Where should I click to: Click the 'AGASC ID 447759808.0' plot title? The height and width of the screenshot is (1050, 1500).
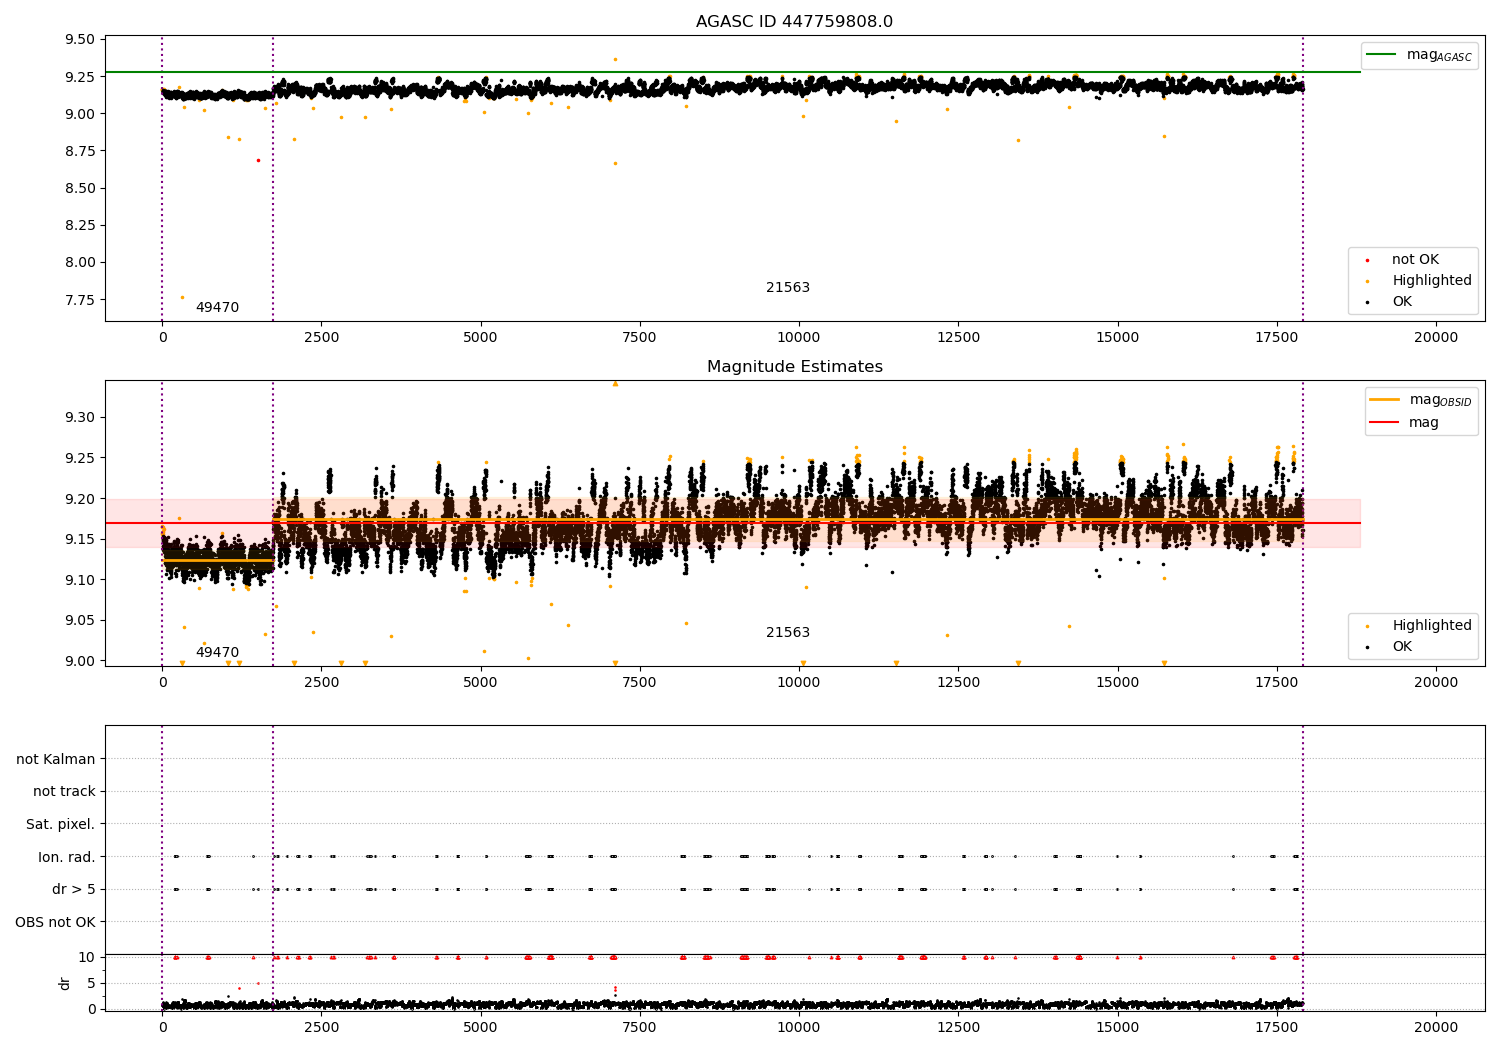point(794,22)
